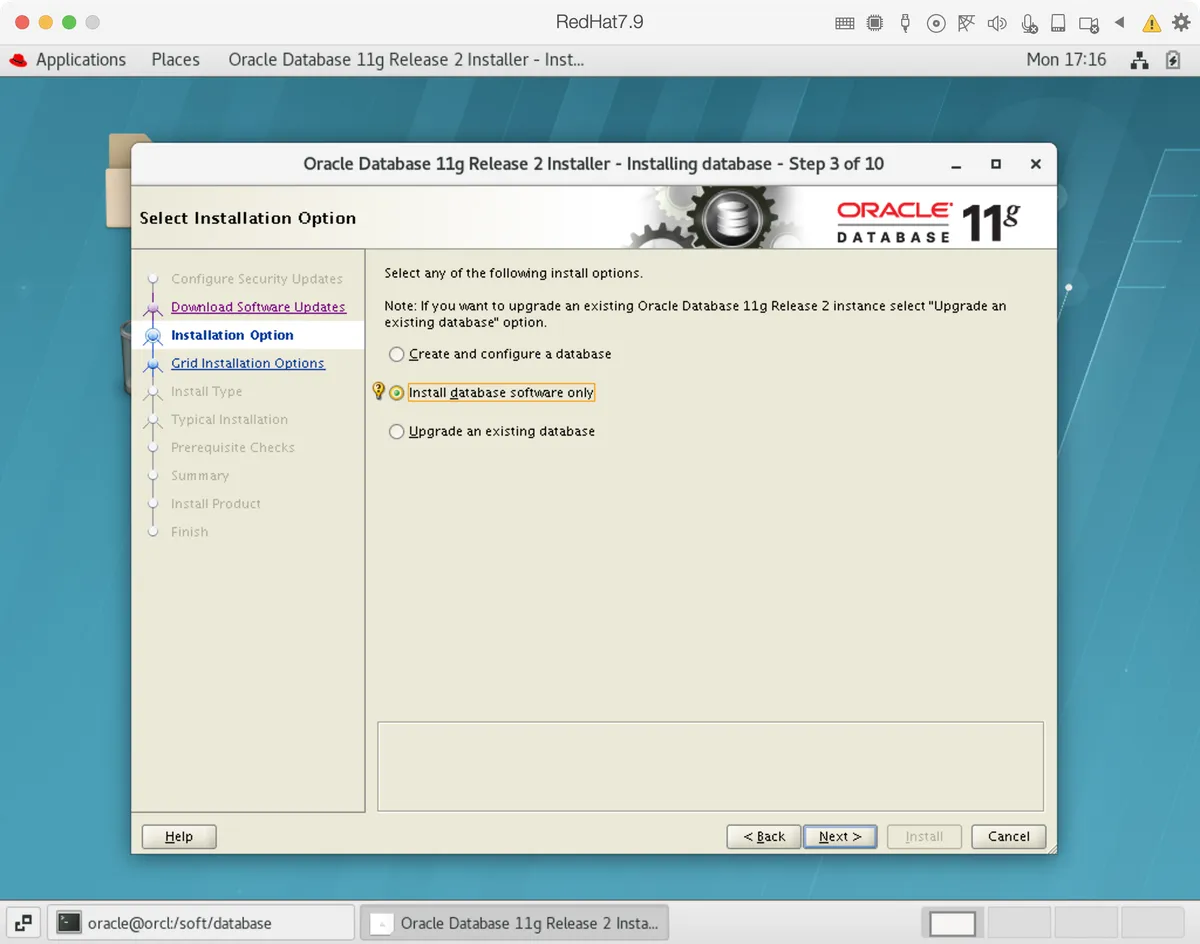Screen dimensions: 1200x944
Task: Click the processor status icon in the menu bar
Action: click(875, 22)
